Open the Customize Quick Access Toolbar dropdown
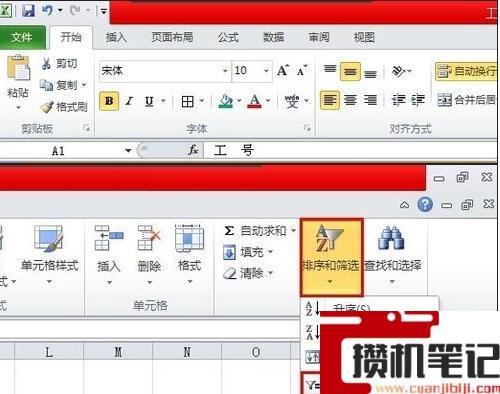Viewport: 500px width, 394px height. (104, 12)
